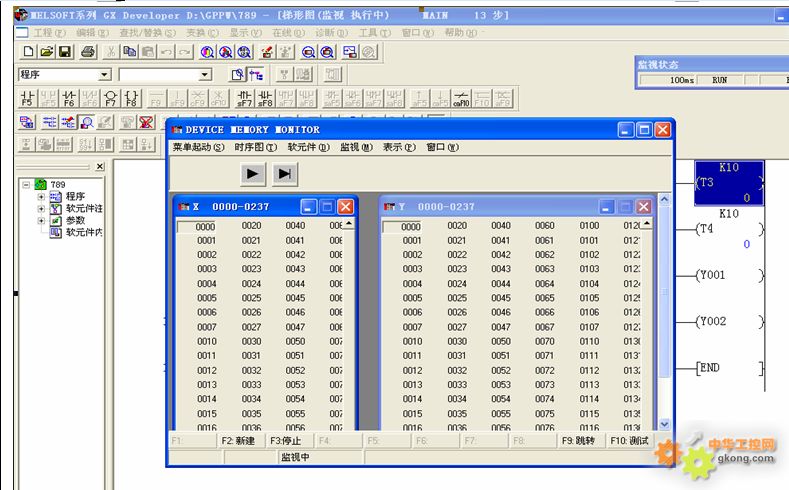This screenshot has width=789, height=490.
Task: Open the 工程 menu in GX Developer
Action: coord(49,33)
